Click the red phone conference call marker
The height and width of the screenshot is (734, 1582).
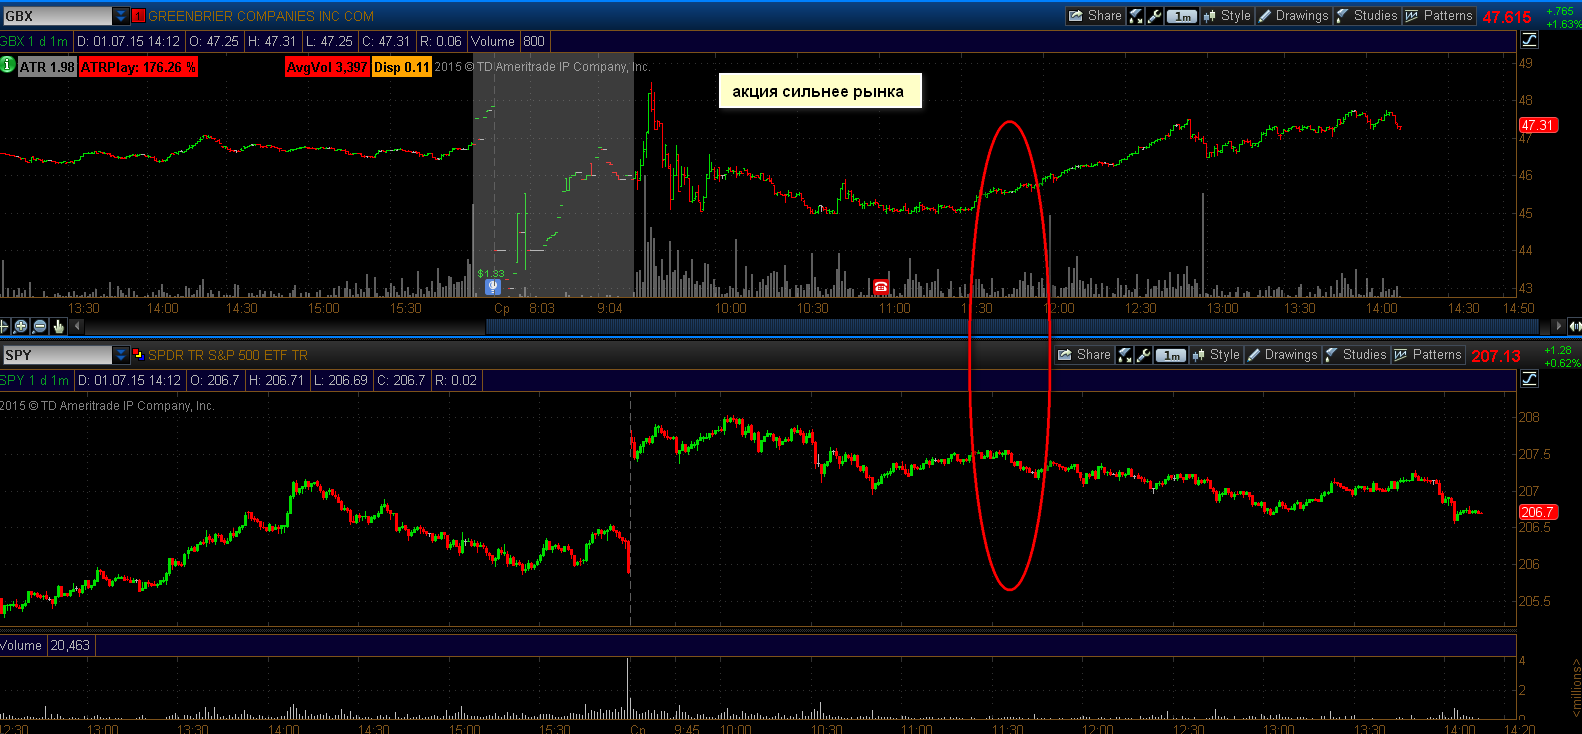[881, 288]
